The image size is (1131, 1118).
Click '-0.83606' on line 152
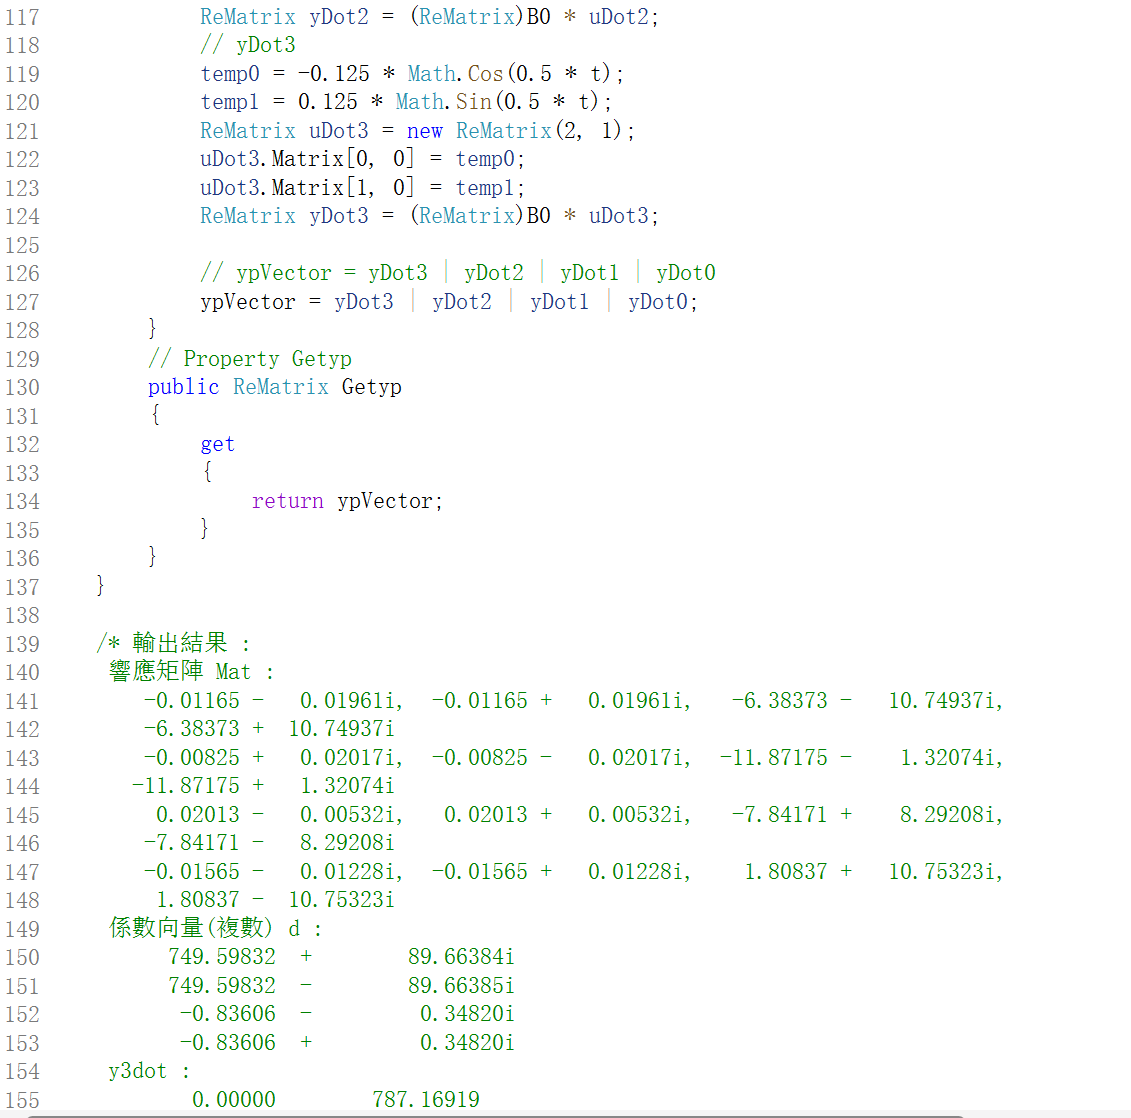tap(228, 1013)
